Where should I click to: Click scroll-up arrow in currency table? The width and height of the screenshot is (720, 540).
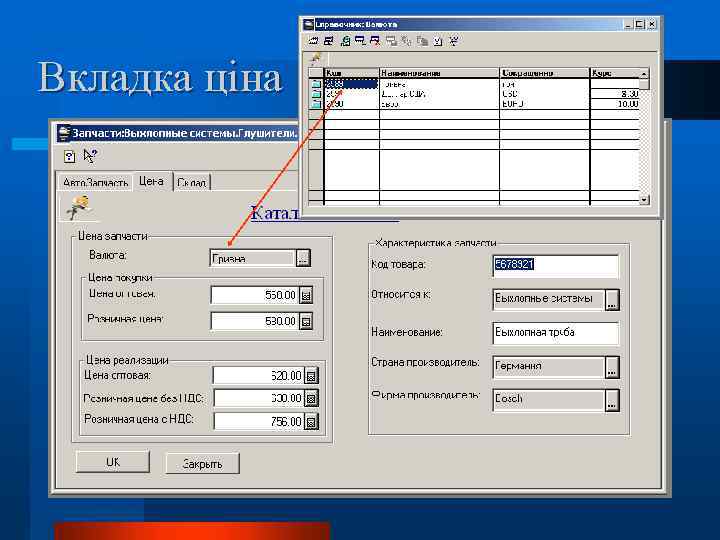[x=644, y=73]
